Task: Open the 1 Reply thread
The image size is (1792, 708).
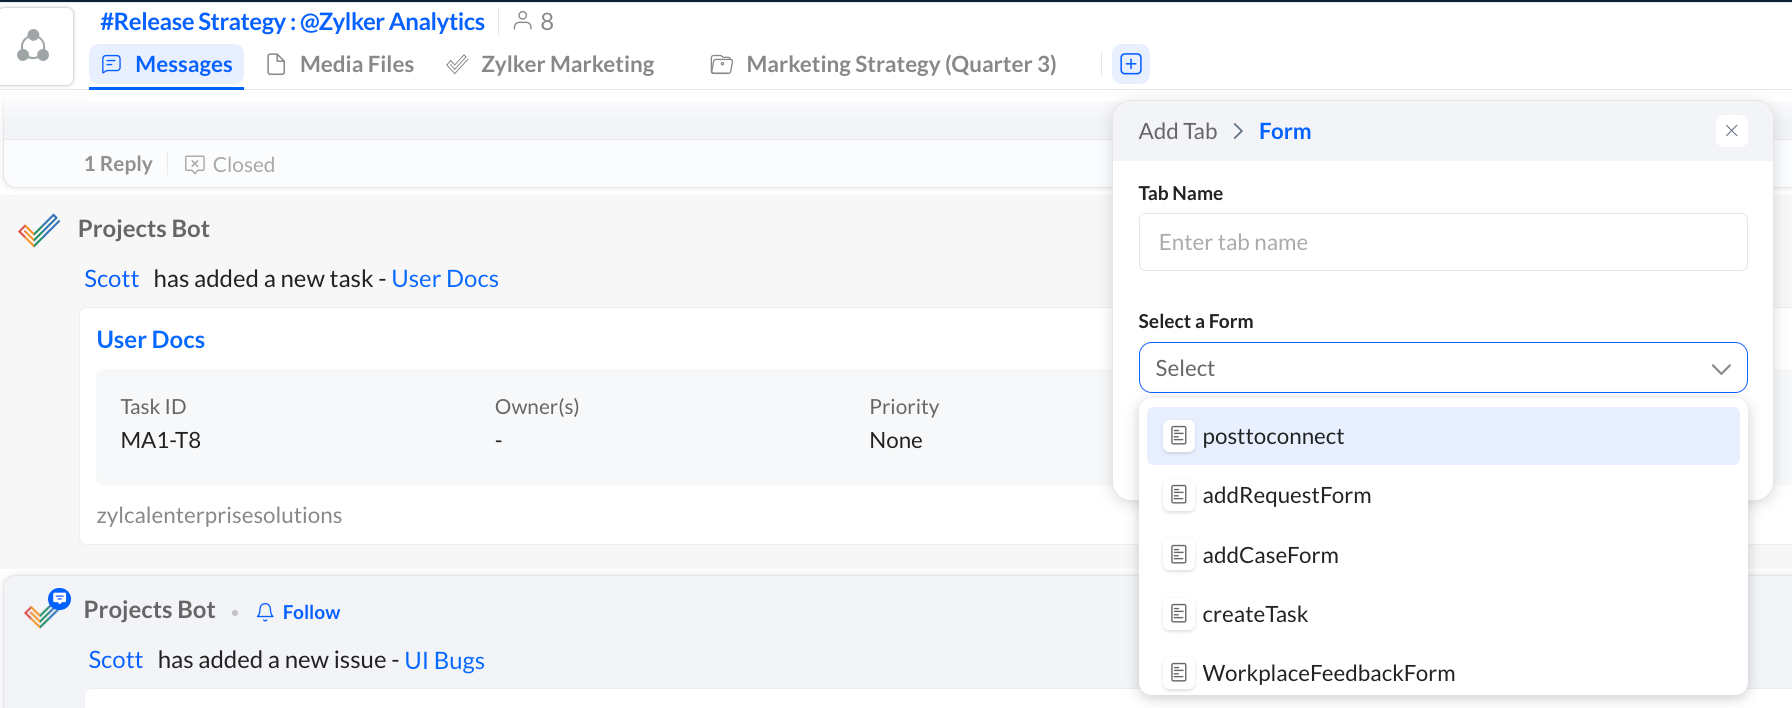Action: pos(118,164)
